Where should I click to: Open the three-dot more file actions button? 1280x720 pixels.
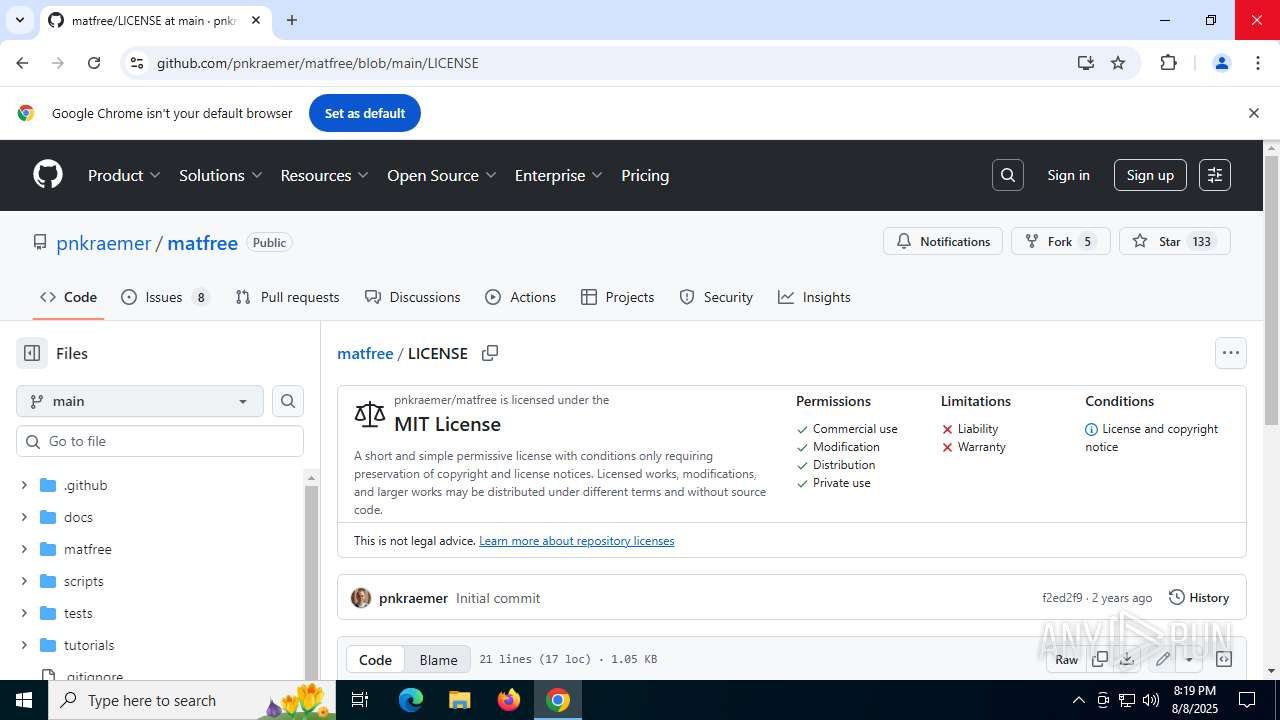click(x=1231, y=353)
